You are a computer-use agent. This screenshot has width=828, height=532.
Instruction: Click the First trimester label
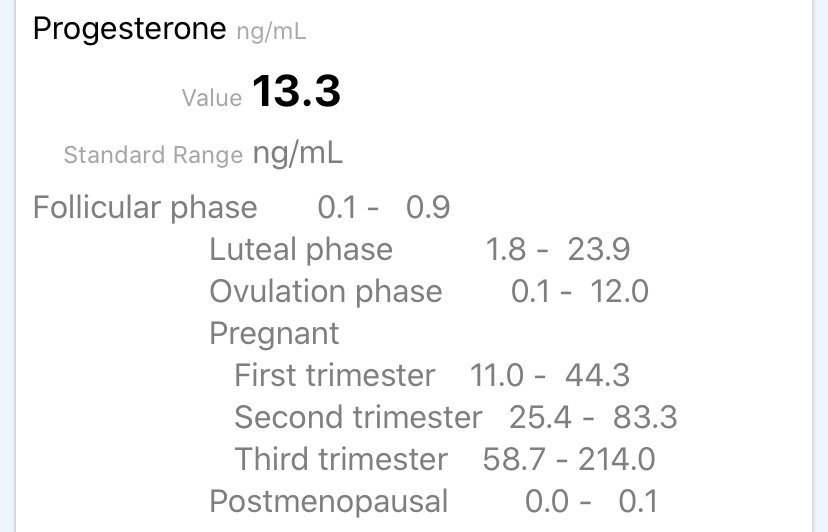point(334,376)
